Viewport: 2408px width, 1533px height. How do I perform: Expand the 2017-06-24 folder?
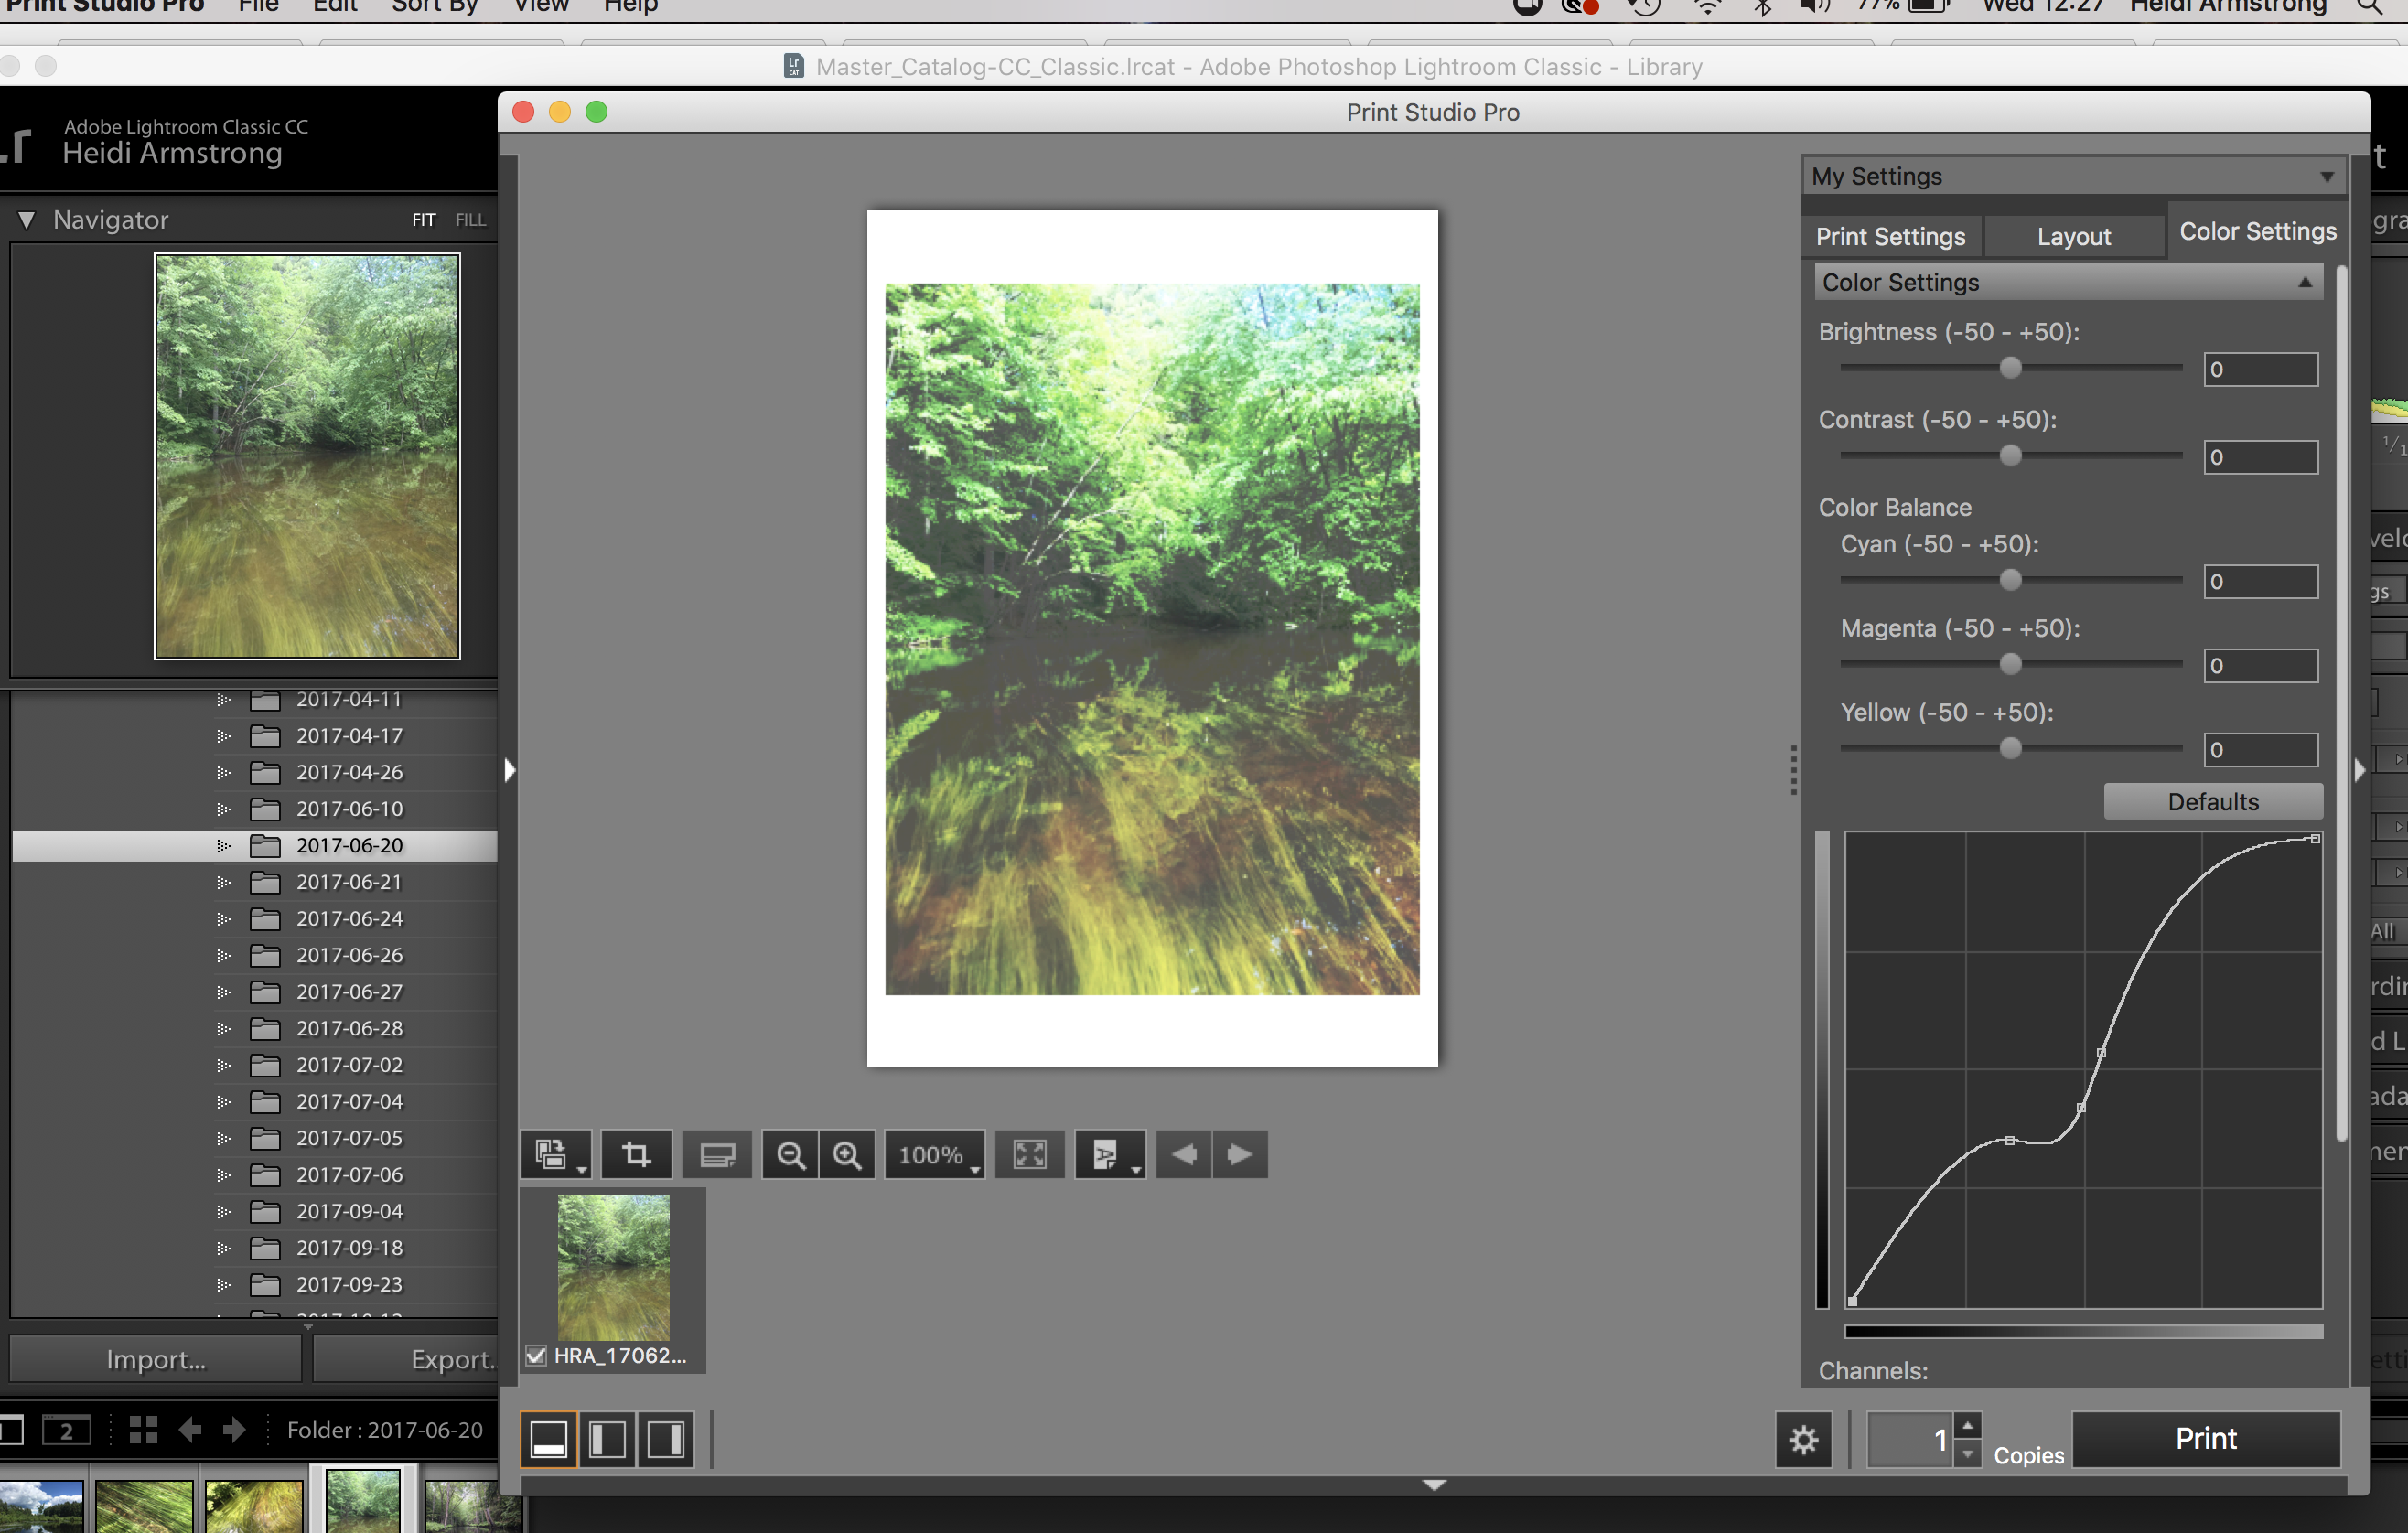click(x=220, y=919)
